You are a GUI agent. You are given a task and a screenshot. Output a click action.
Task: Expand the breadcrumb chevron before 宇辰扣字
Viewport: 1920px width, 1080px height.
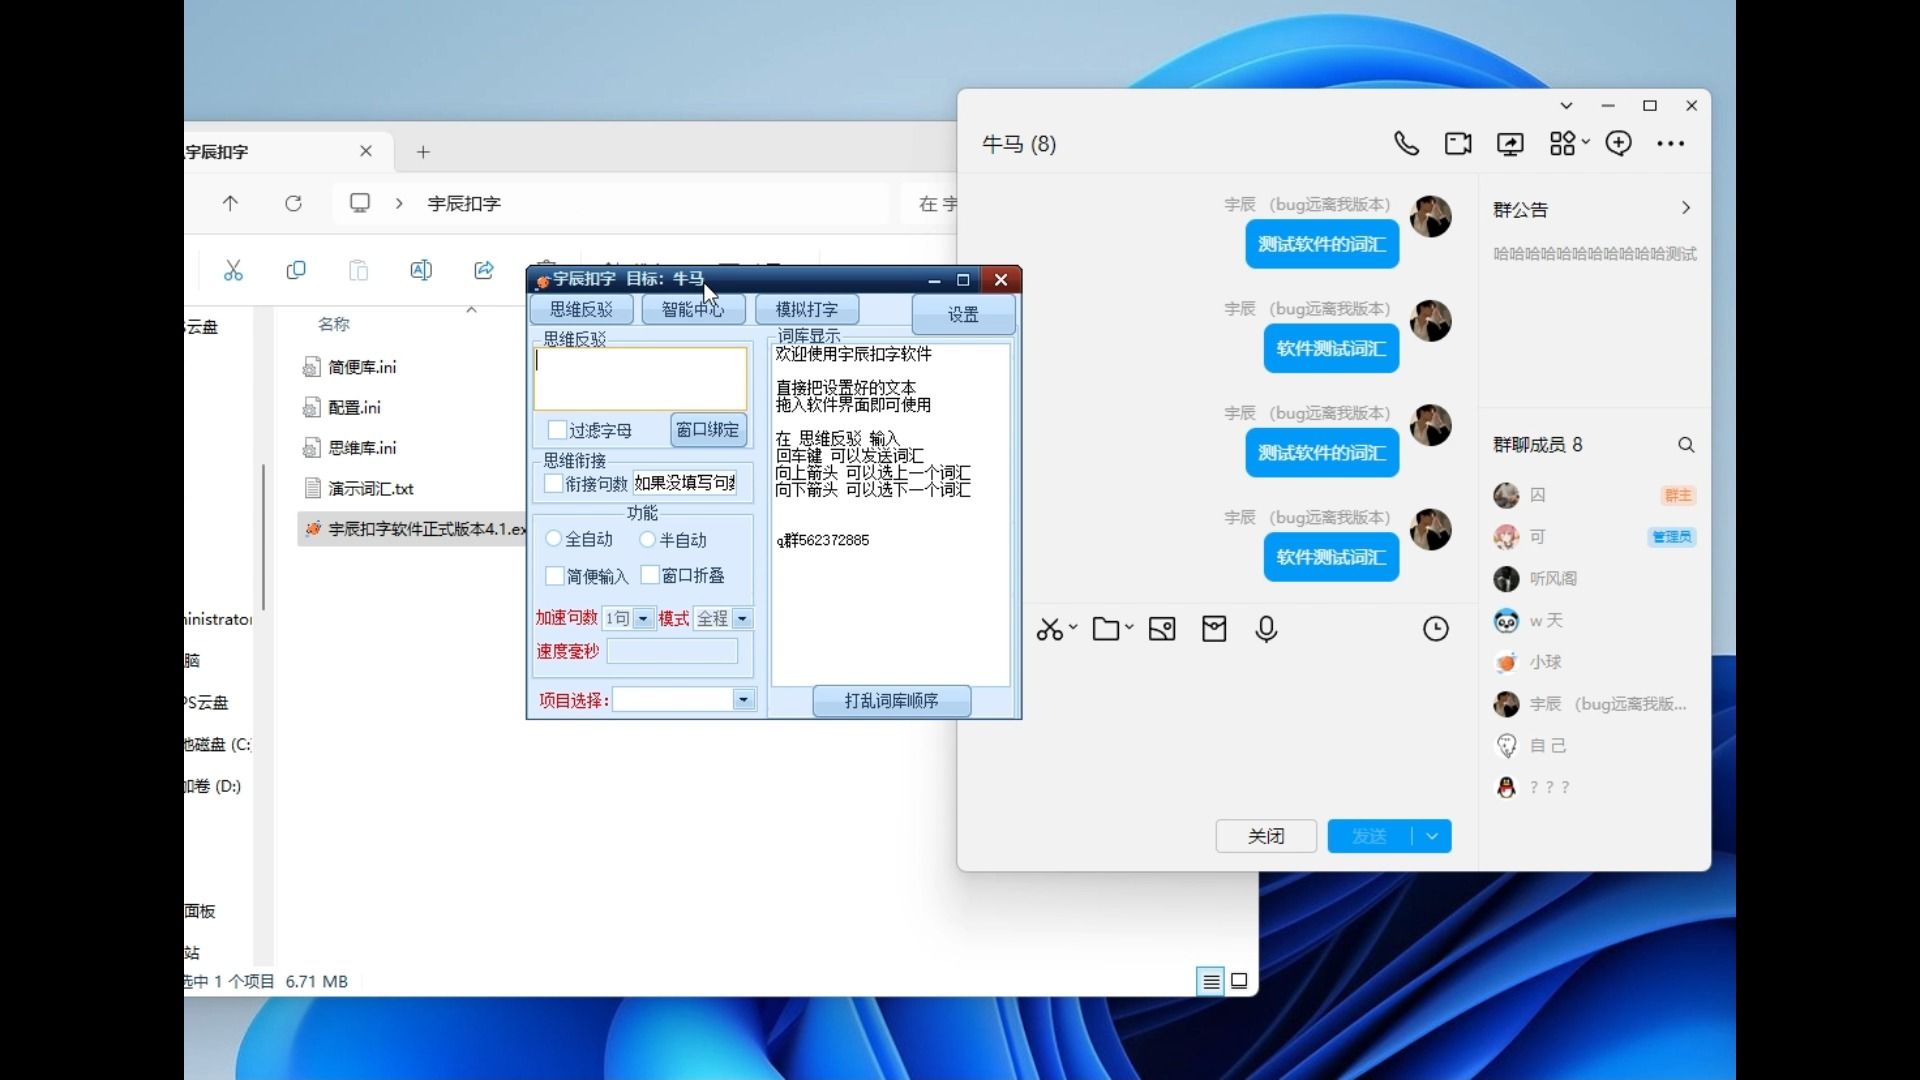point(399,203)
